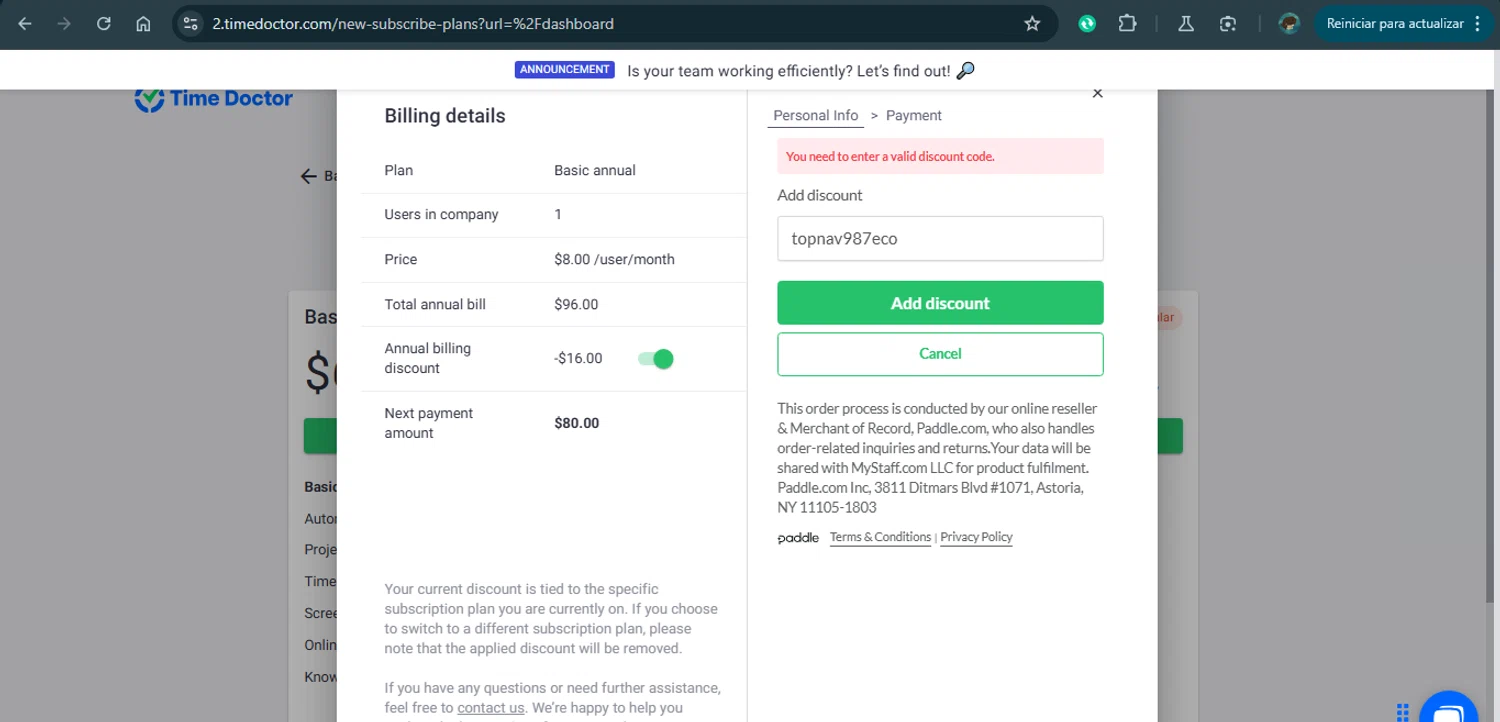Click the browser forward arrow
The width and height of the screenshot is (1500, 722).
(64, 24)
